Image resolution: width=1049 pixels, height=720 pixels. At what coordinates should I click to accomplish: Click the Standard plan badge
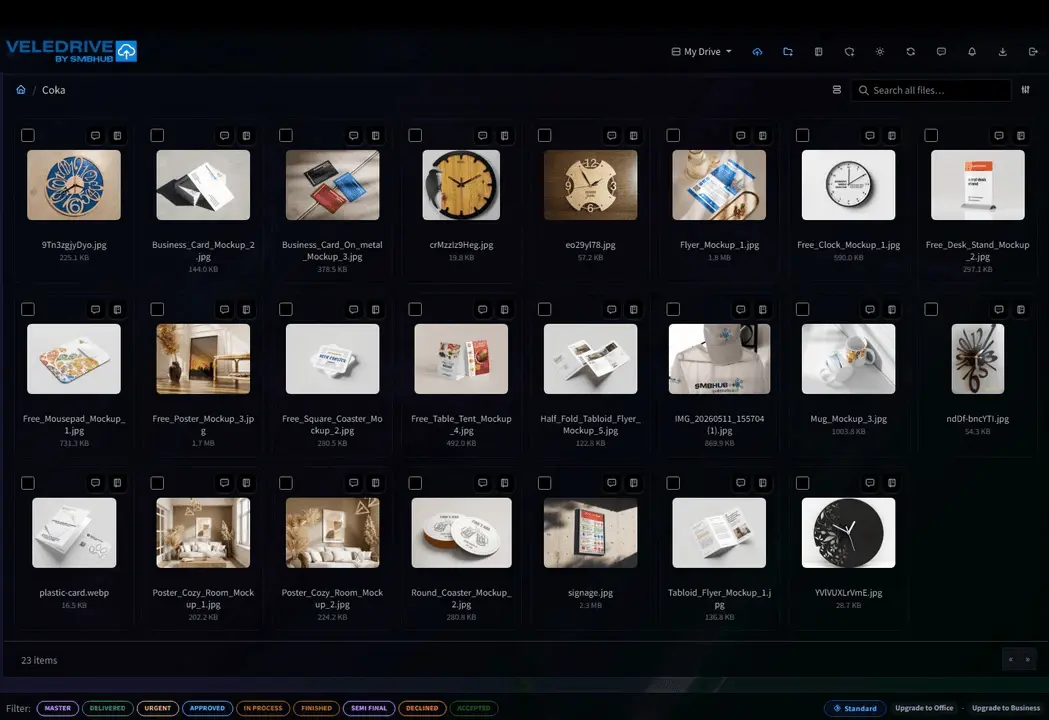click(x=855, y=708)
